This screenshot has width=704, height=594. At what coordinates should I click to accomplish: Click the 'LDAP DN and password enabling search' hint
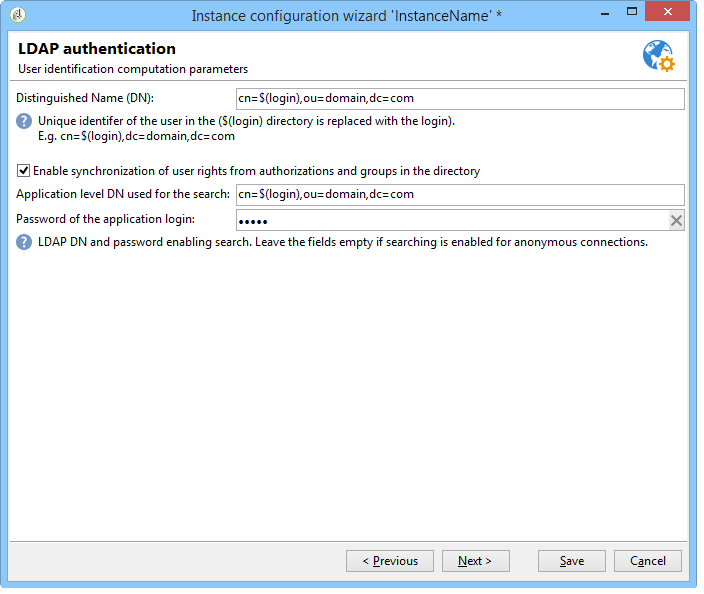point(343,242)
